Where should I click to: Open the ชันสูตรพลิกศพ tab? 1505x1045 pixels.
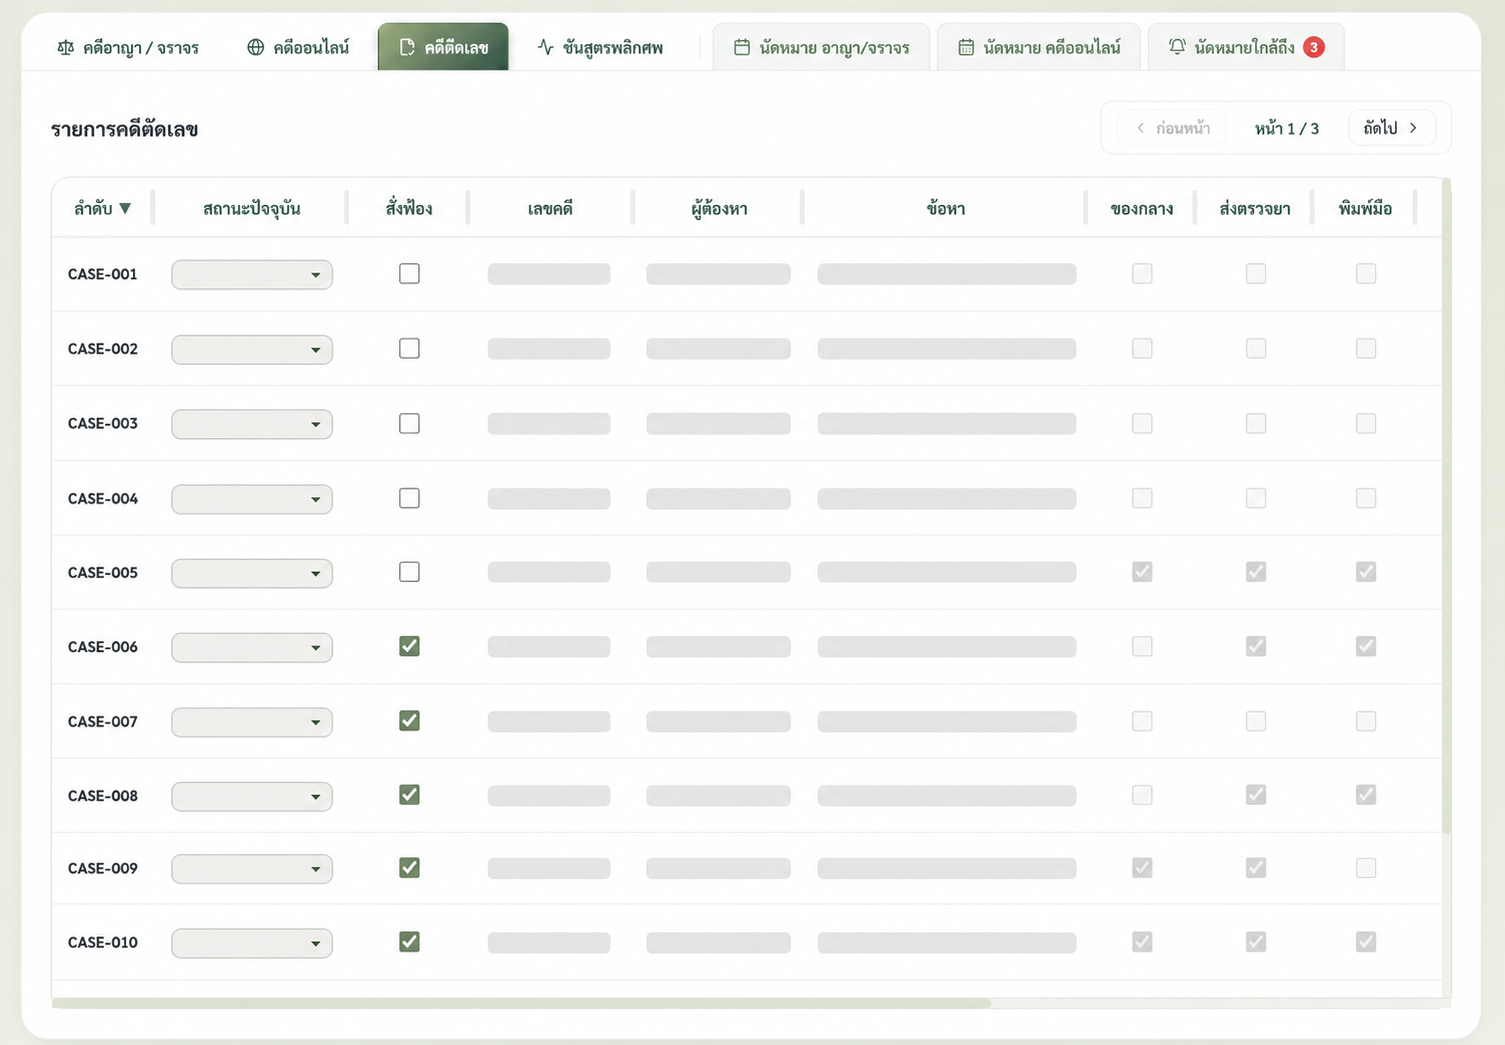pos(600,47)
